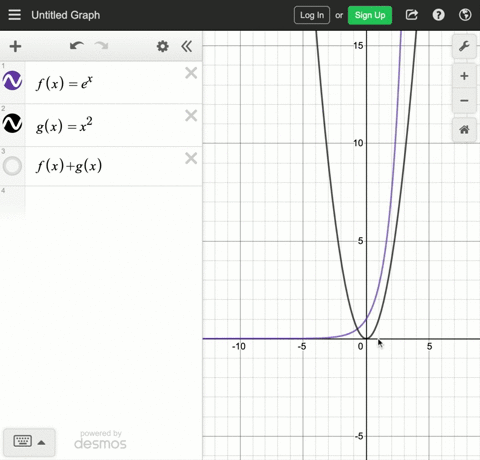Viewport: 480px width, 460px height.
Task: Click the 'or' text between header buttons
Action: (x=339, y=15)
